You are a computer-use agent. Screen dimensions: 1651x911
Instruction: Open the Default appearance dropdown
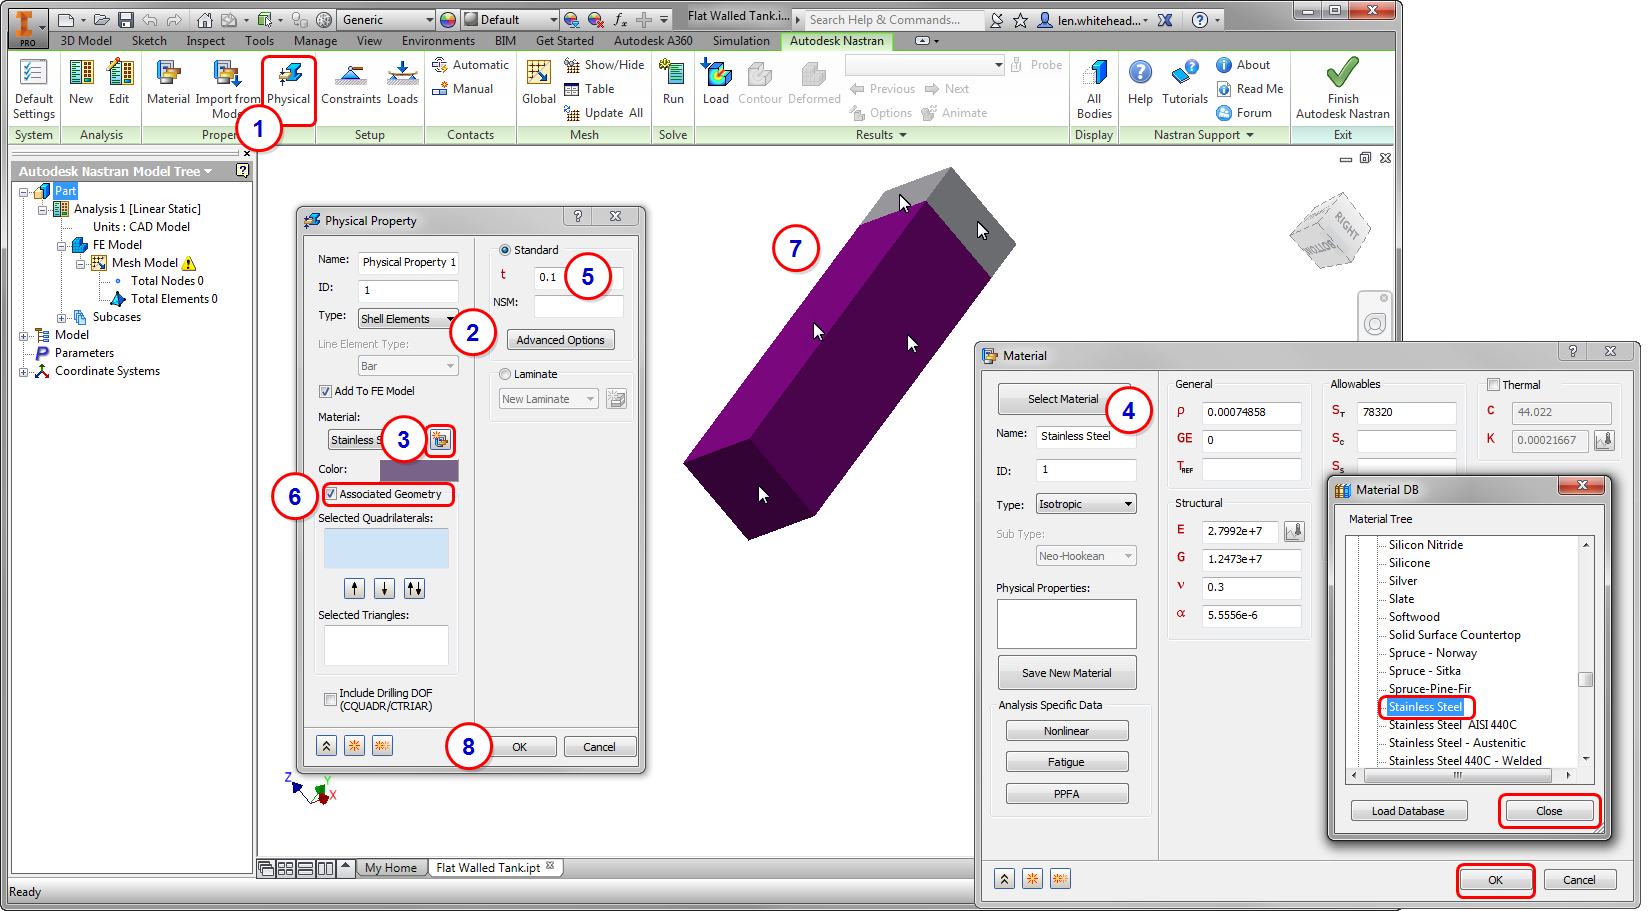pos(510,20)
